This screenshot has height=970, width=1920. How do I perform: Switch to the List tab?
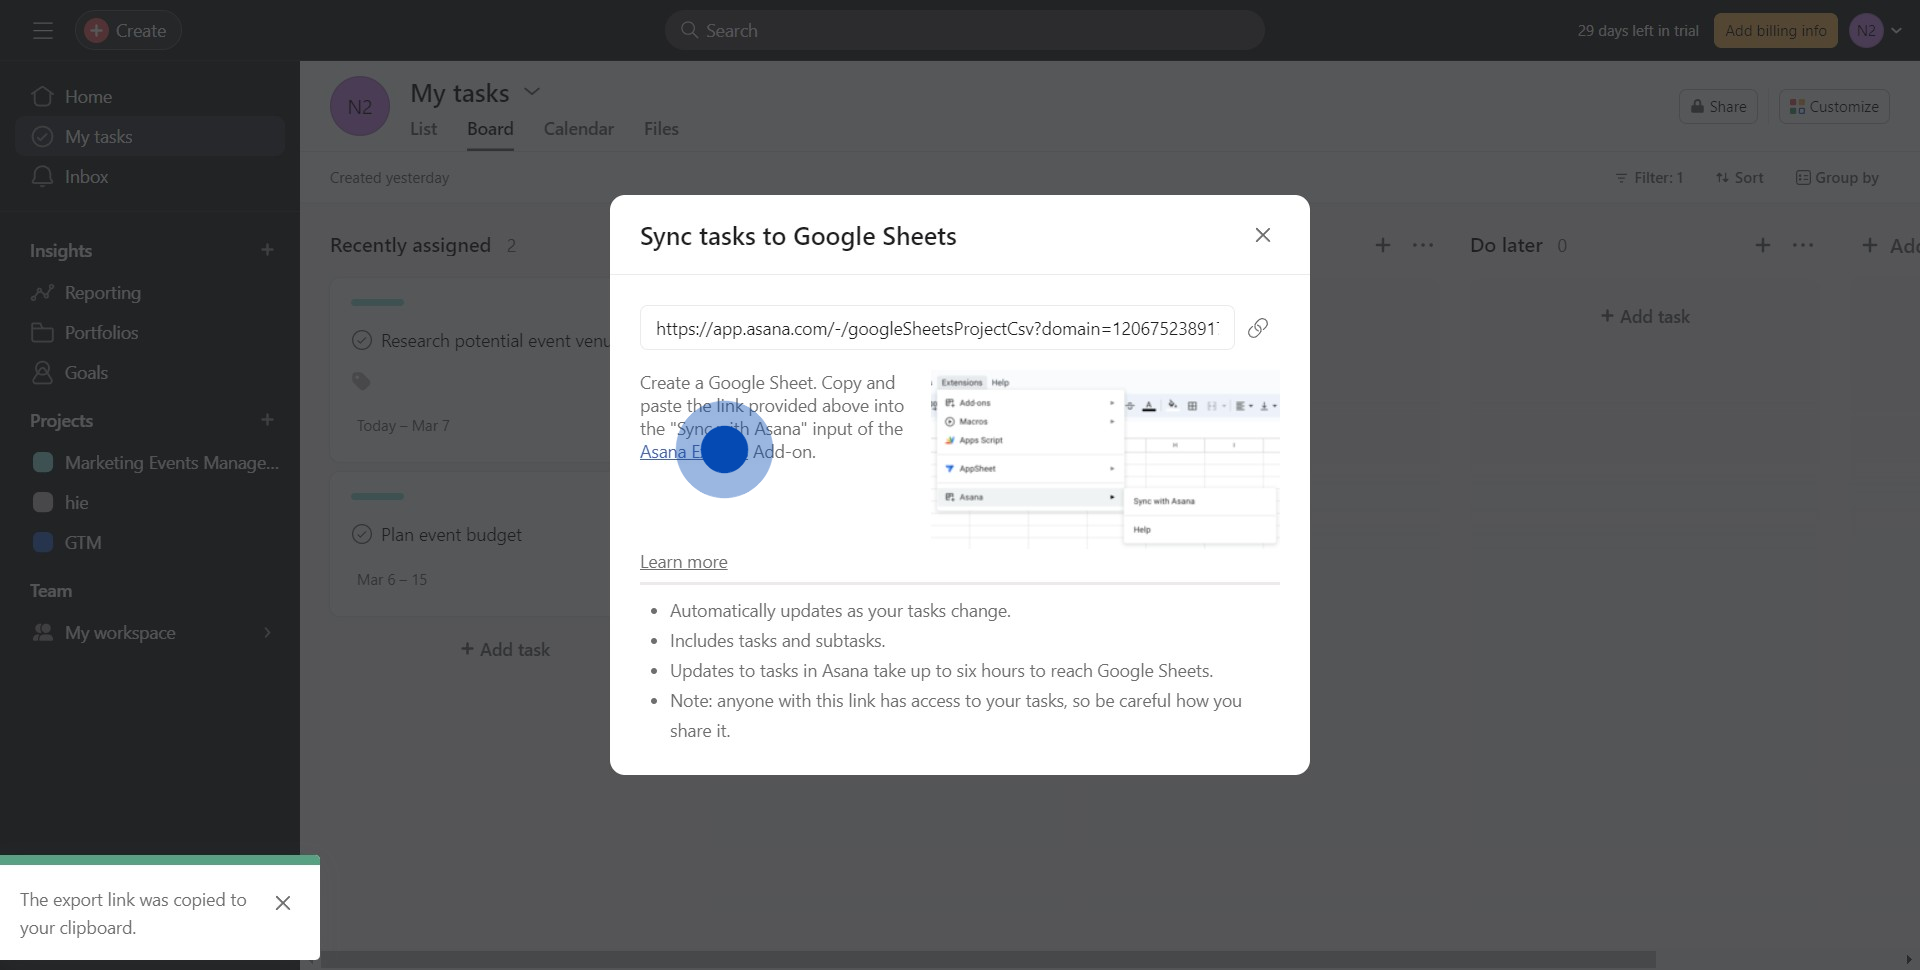click(423, 129)
